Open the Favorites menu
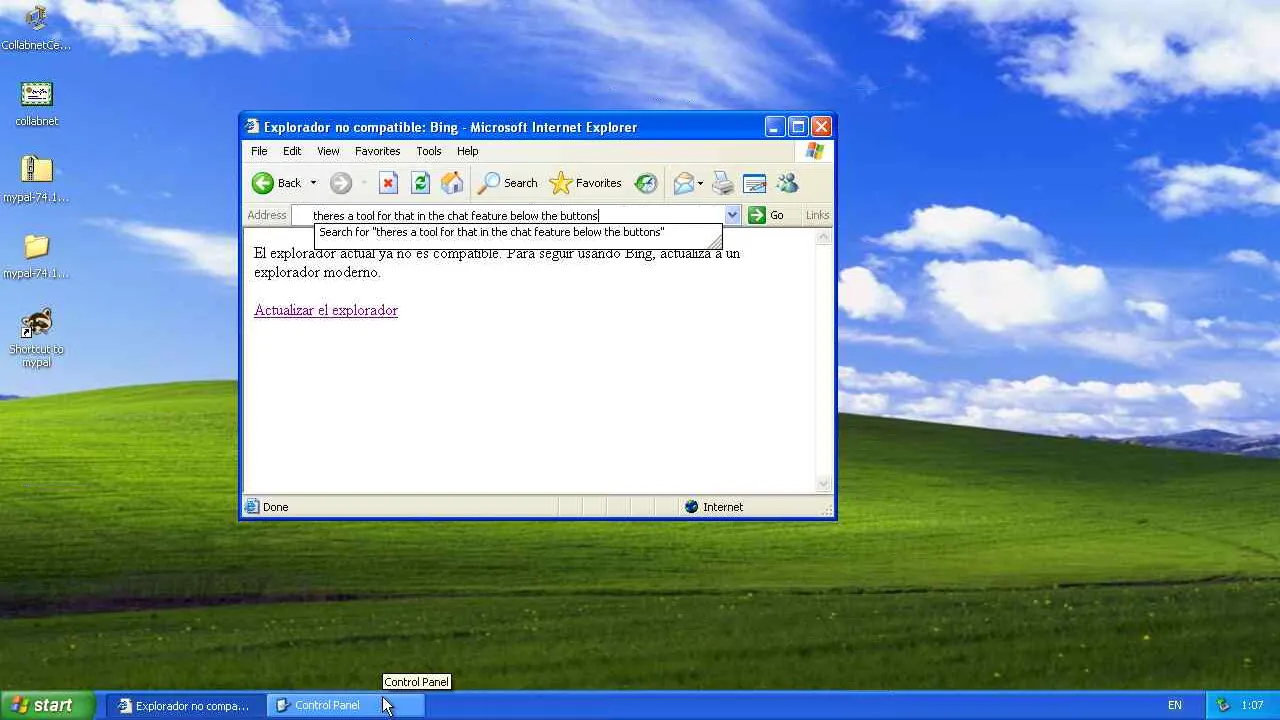This screenshot has width=1280, height=720. pyautogui.click(x=377, y=151)
